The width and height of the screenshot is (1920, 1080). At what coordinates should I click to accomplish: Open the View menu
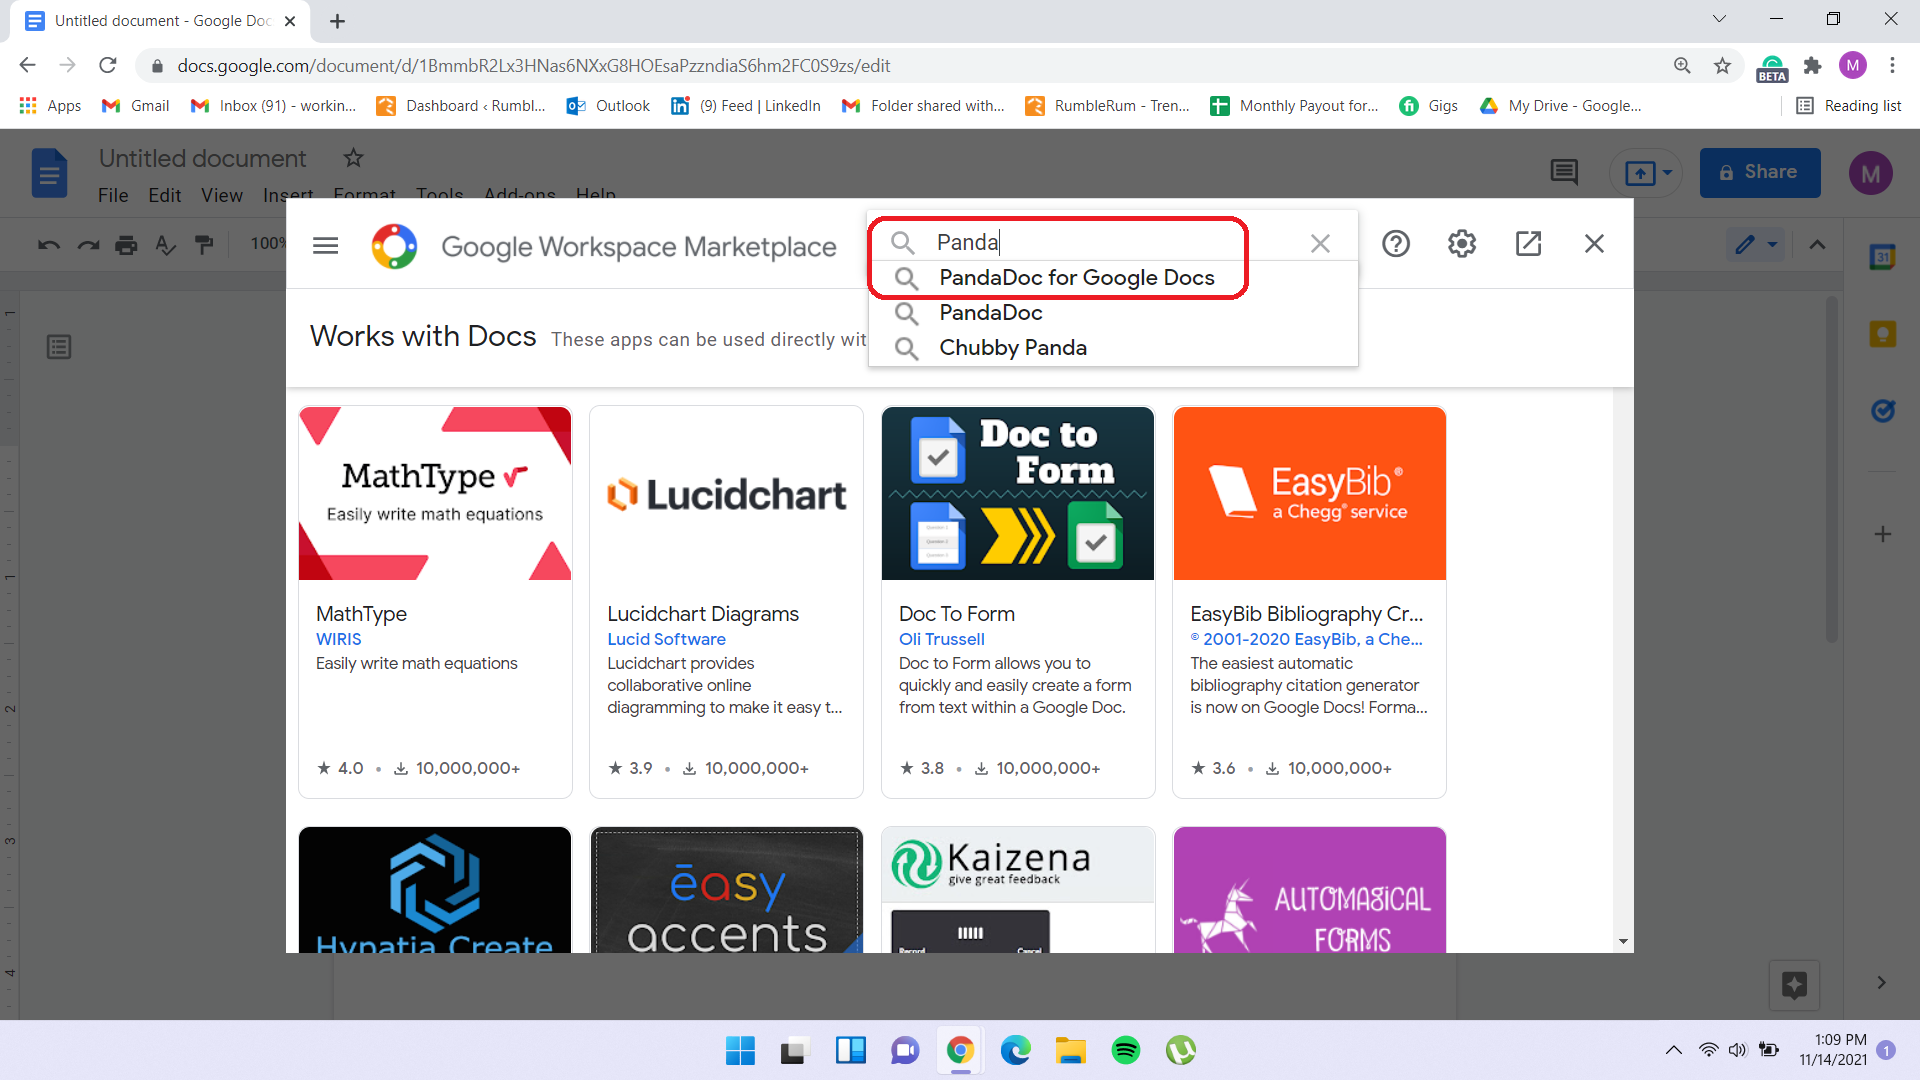click(222, 195)
